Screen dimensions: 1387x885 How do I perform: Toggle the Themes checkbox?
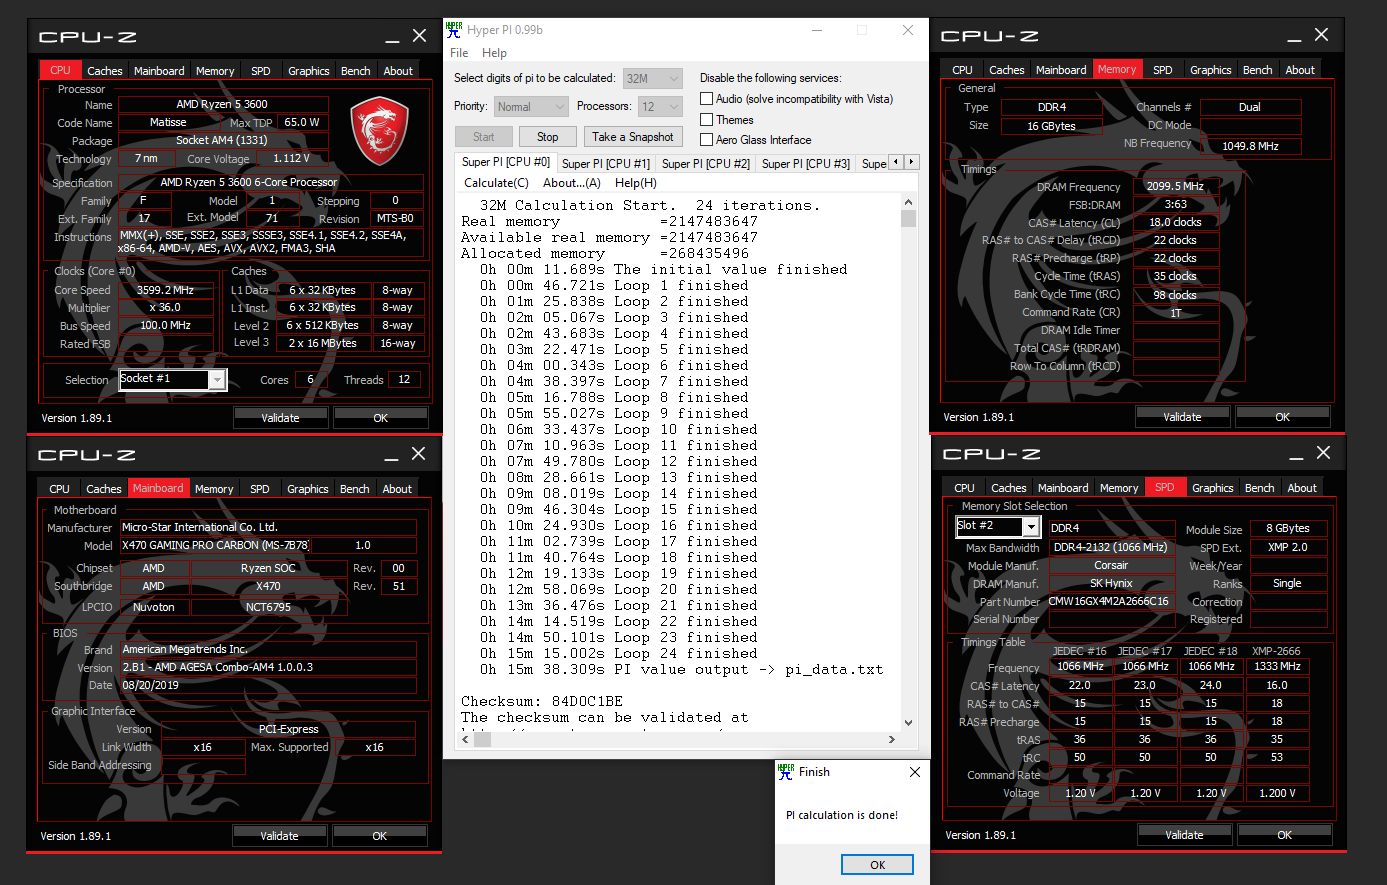707,120
